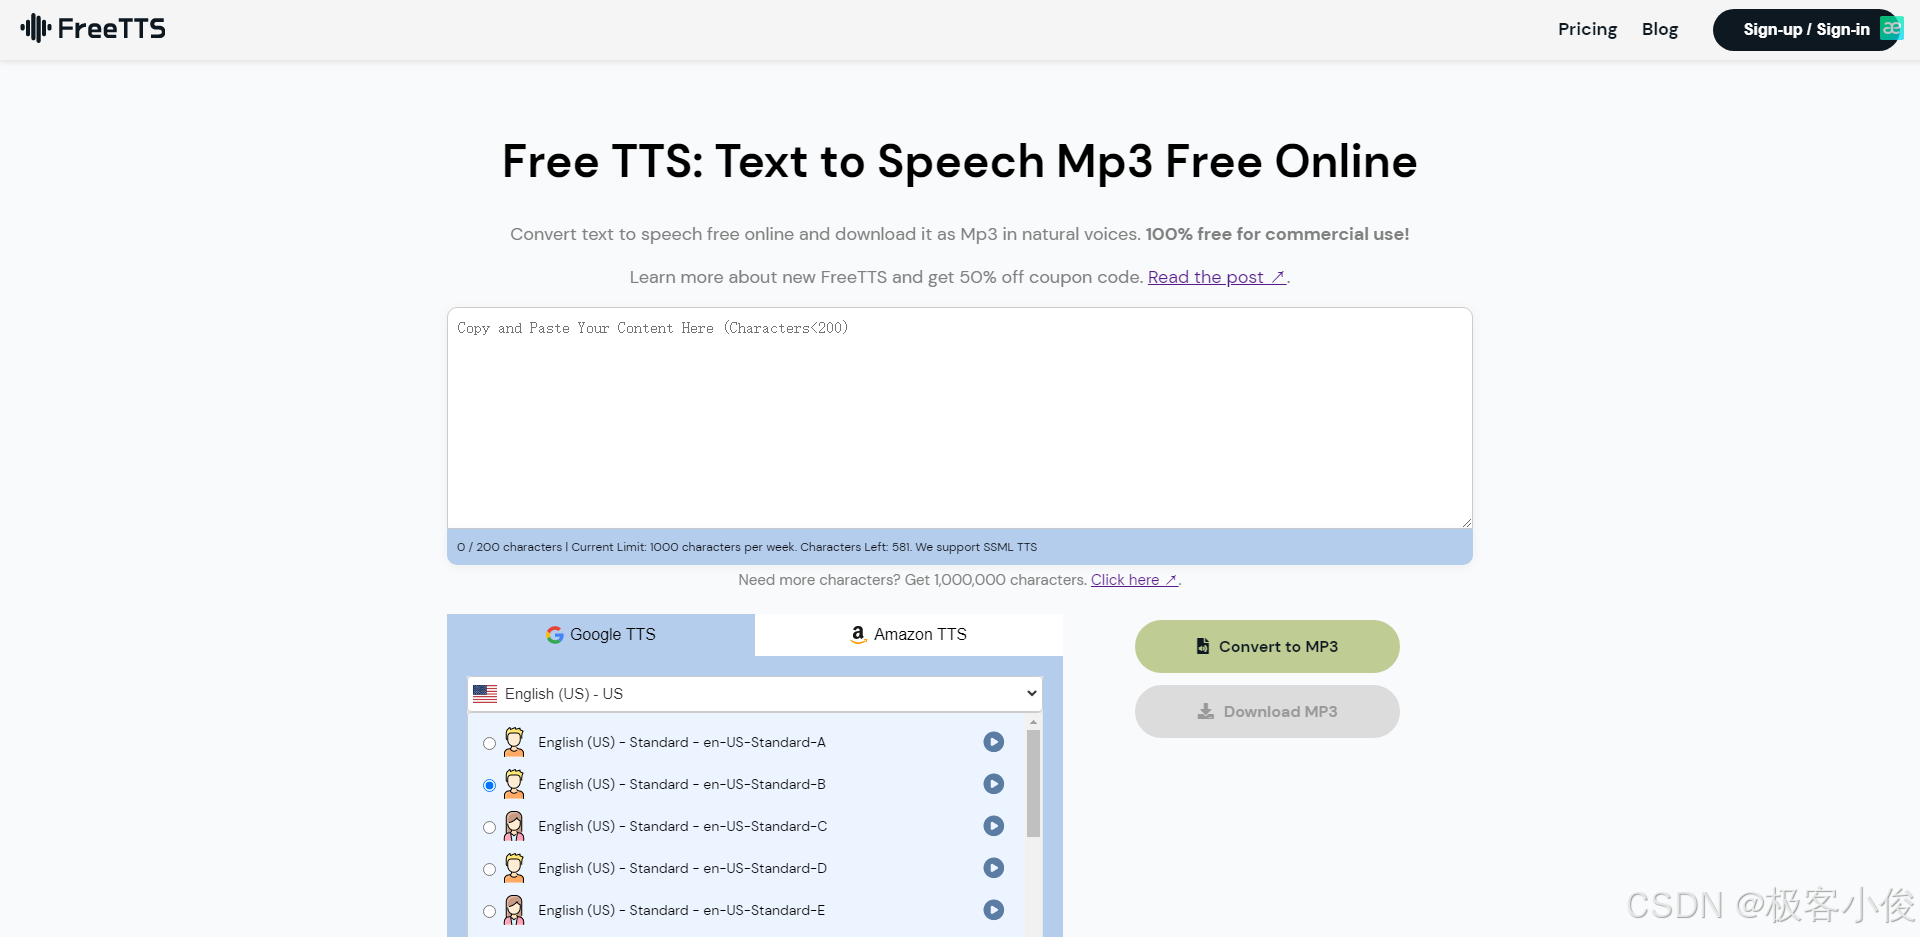Click the green extension badge on Sign-in button

1891,28
